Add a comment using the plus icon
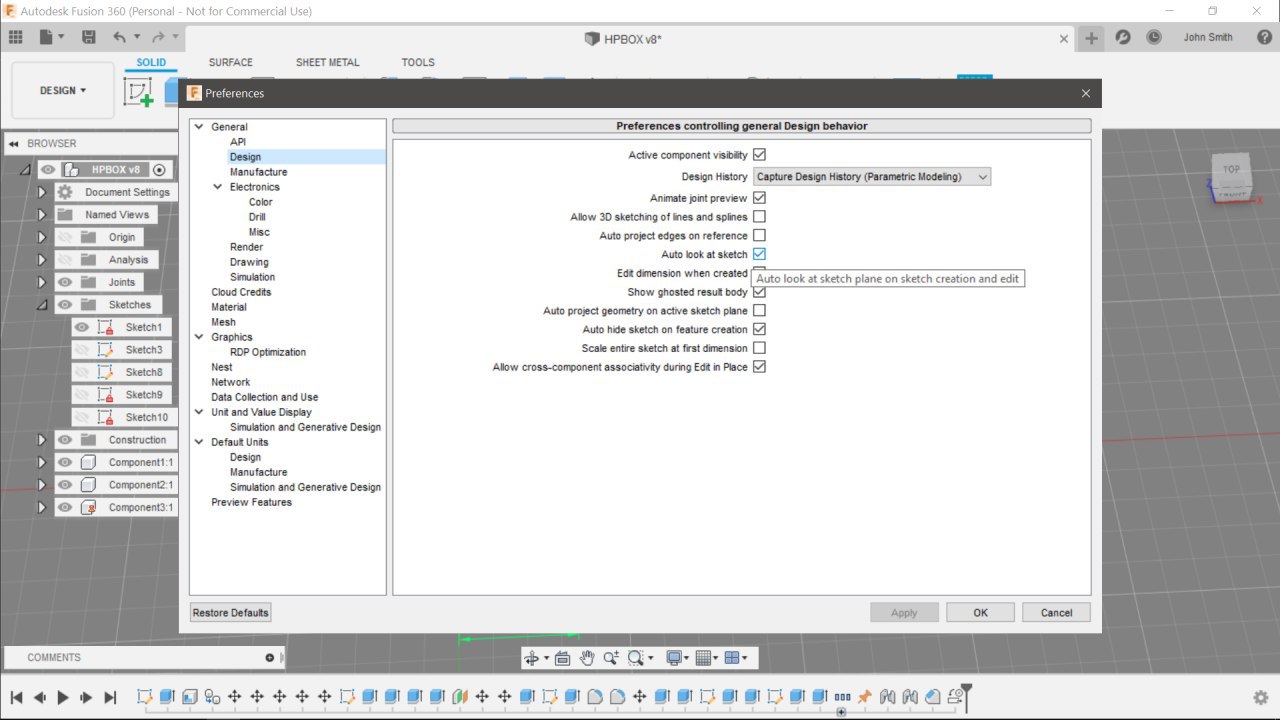 click(x=269, y=657)
